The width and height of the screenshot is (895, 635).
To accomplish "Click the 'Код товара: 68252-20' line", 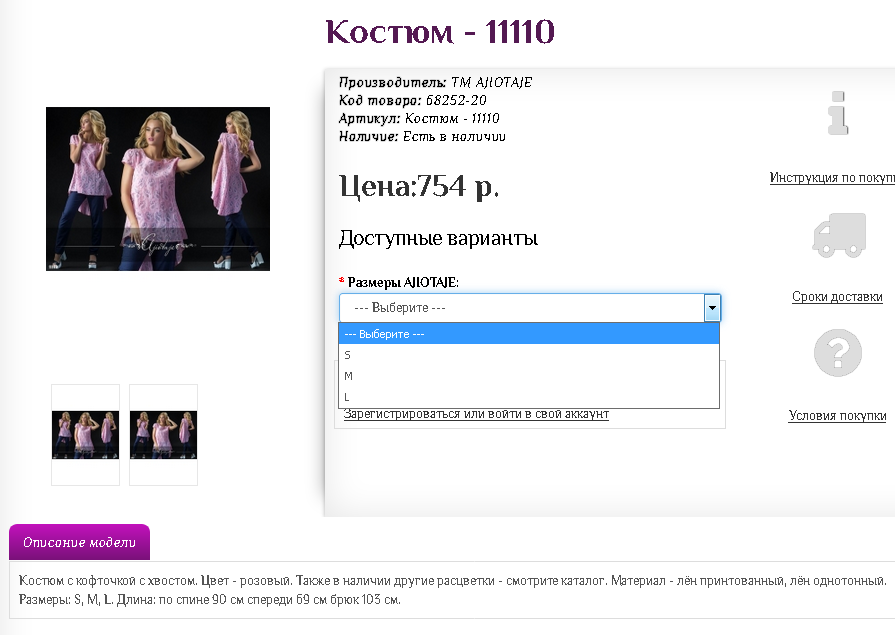I will click(413, 101).
